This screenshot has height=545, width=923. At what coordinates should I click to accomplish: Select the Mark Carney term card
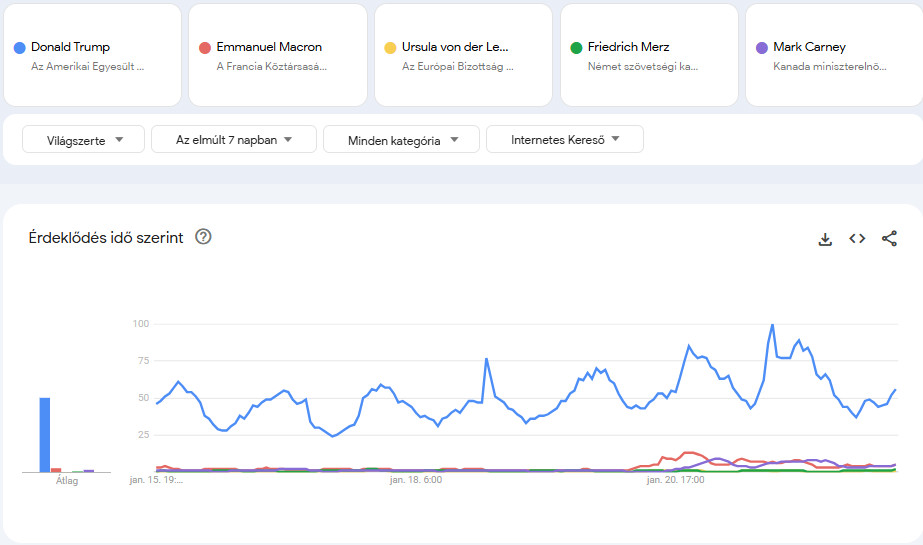pyautogui.click(x=834, y=55)
